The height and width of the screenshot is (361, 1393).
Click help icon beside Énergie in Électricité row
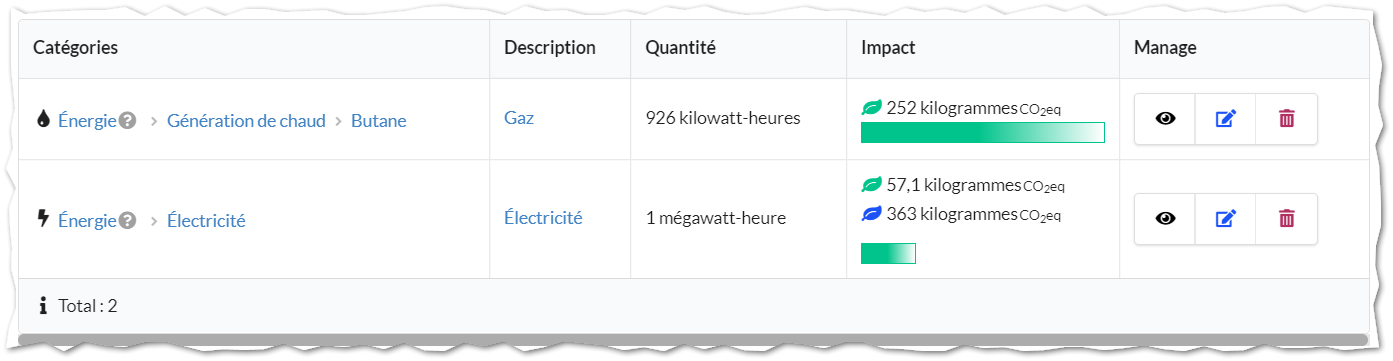point(127,220)
